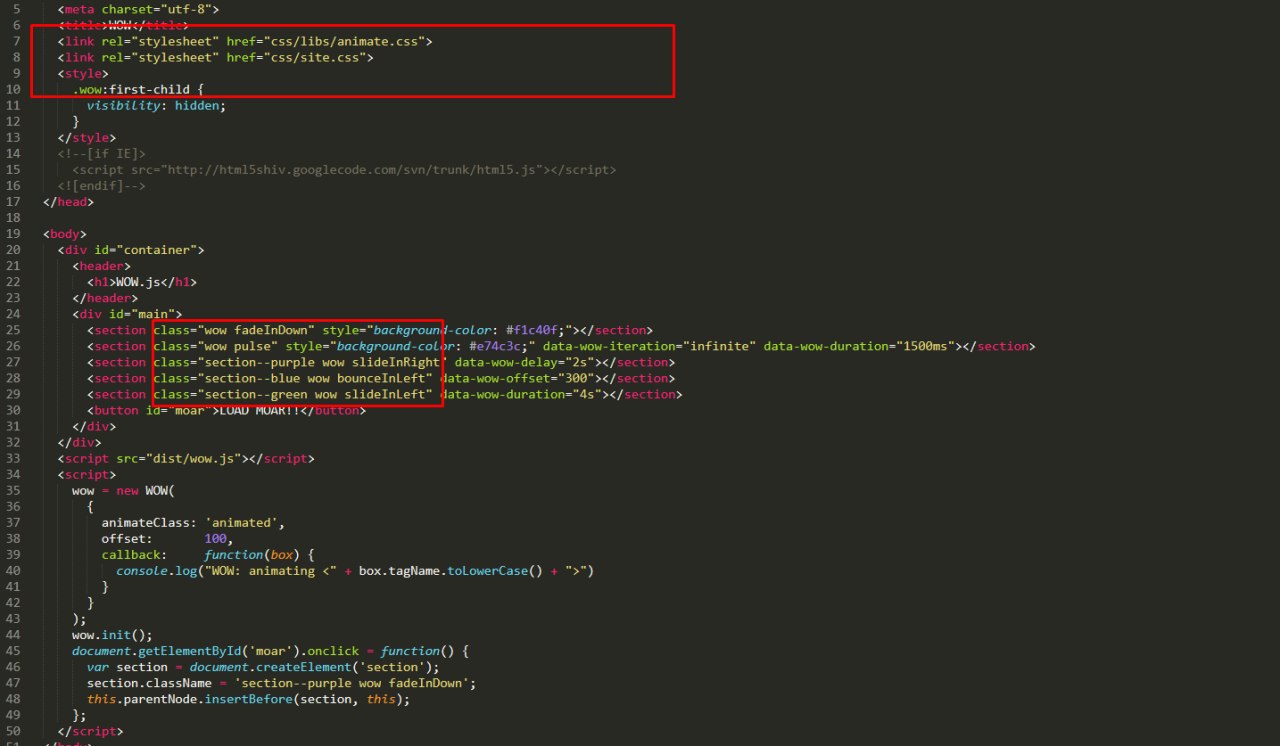Click the wow.init(); statement

pyautogui.click(x=113, y=633)
